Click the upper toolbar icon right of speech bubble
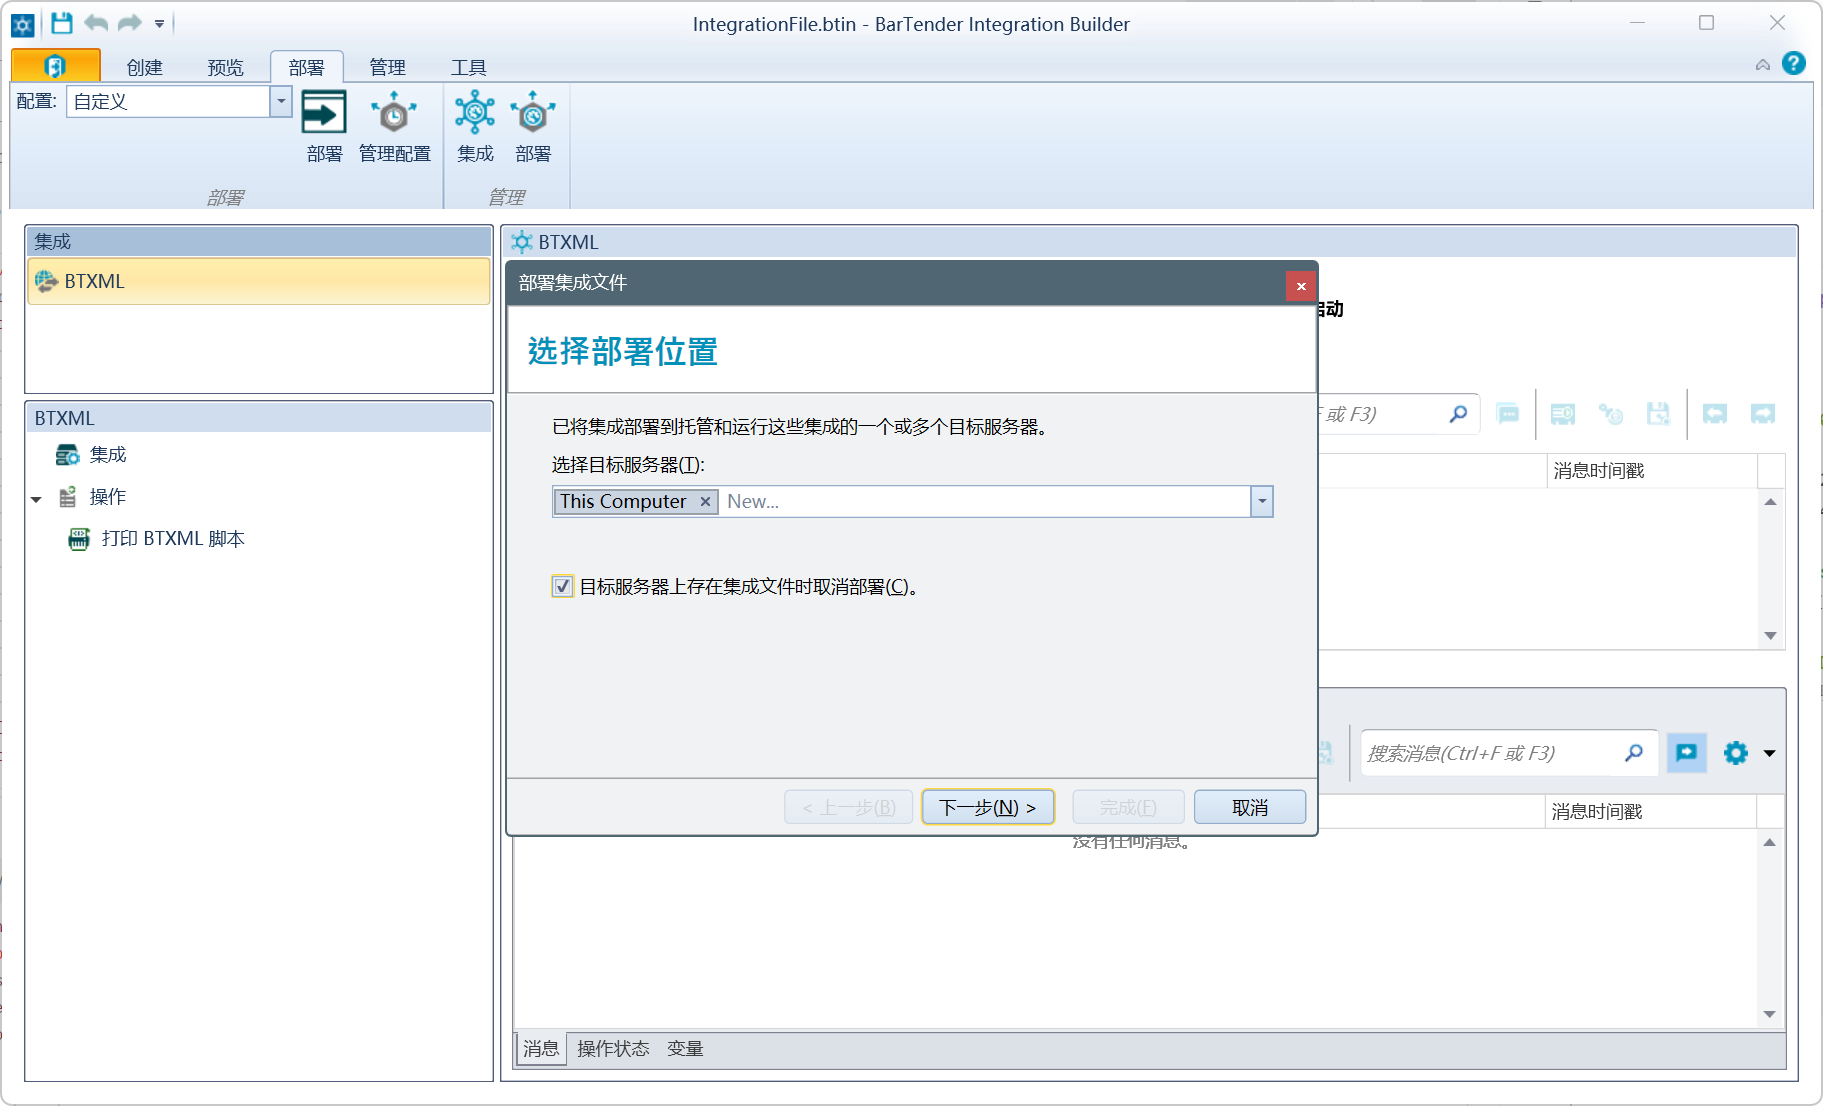Viewport: 1823px width, 1106px height. point(1562,414)
